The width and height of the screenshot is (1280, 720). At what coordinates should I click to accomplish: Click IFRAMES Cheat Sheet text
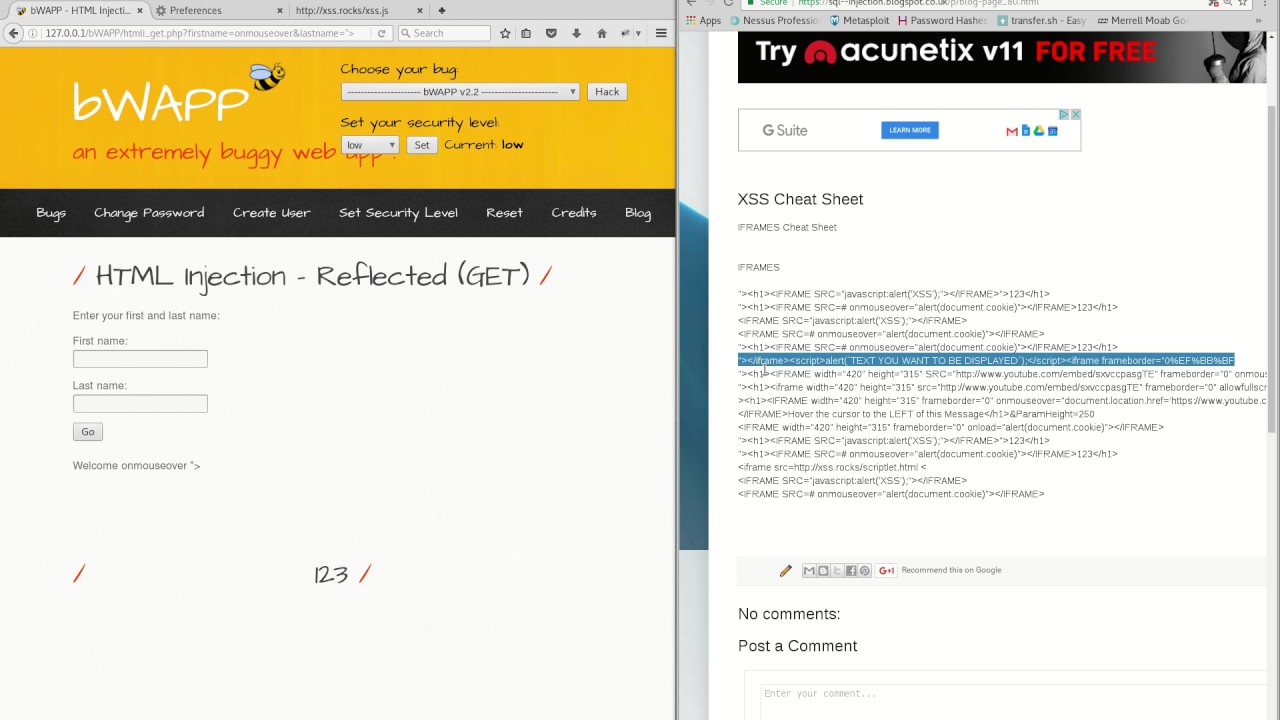pyautogui.click(x=787, y=227)
